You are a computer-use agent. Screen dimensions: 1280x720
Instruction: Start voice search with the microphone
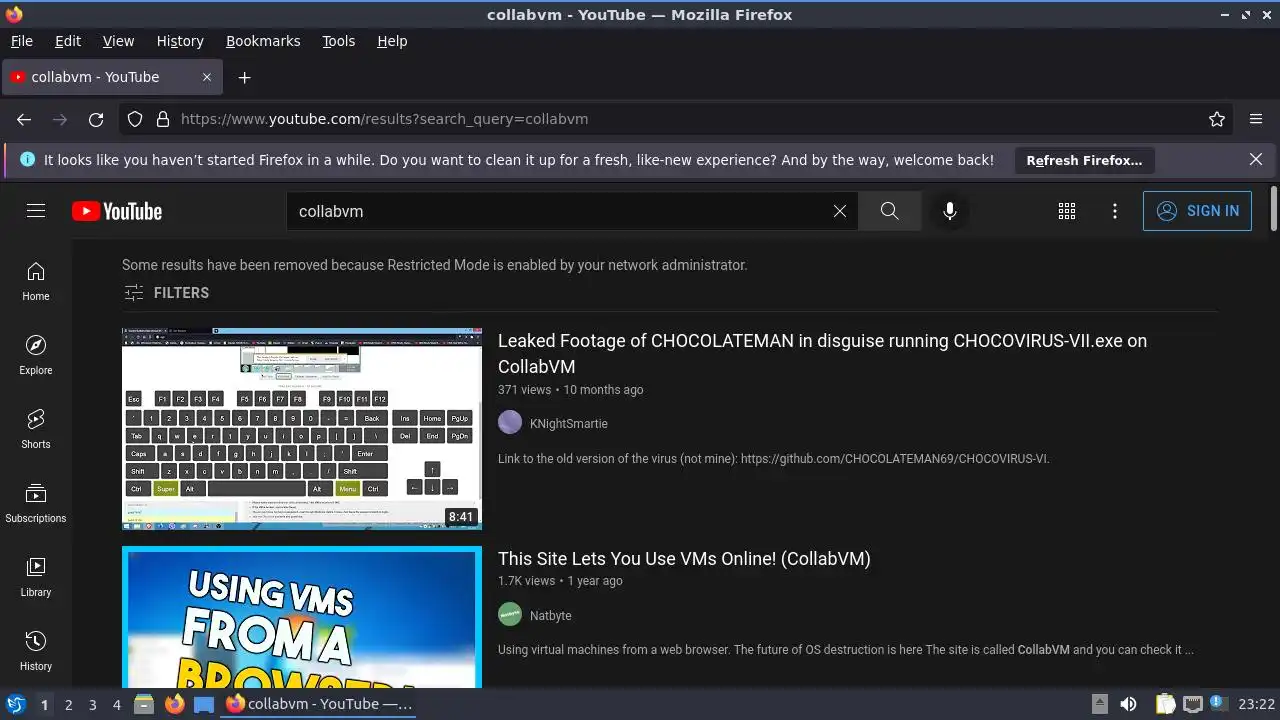coord(950,211)
